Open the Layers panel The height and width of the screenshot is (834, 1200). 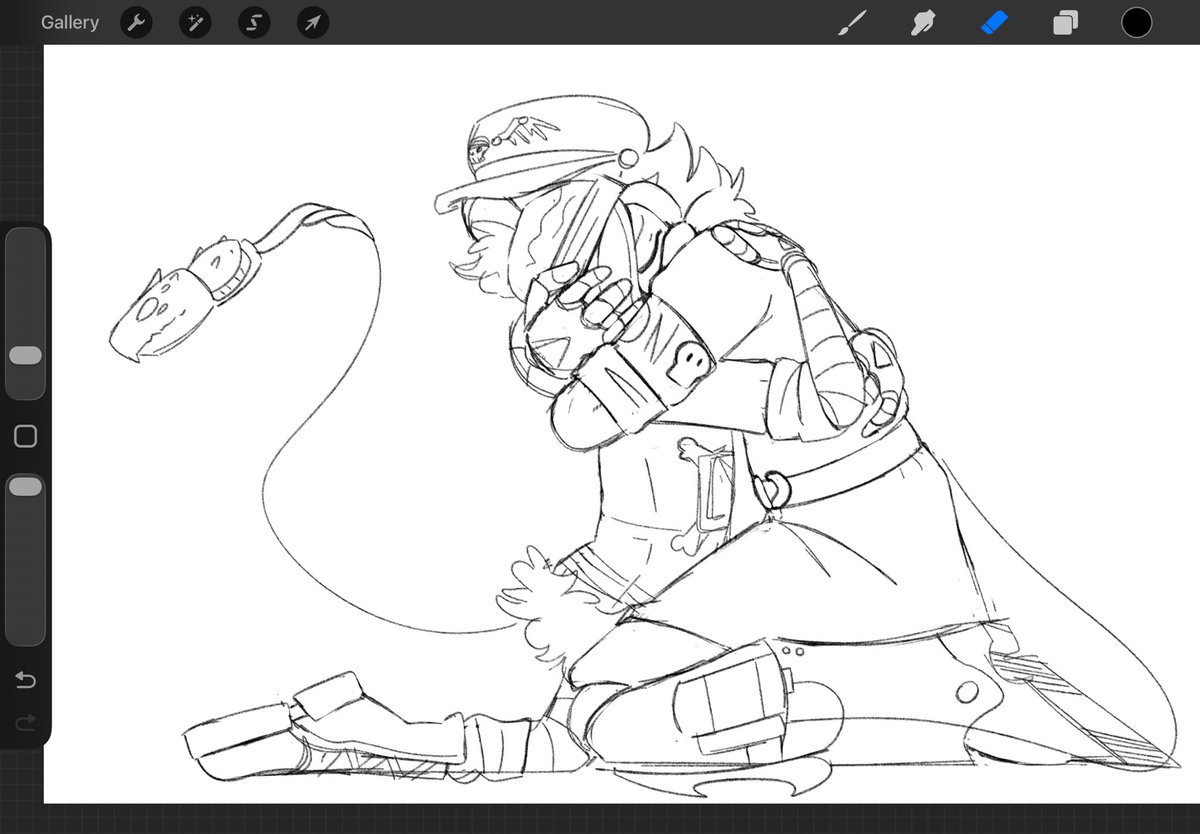pos(1066,22)
